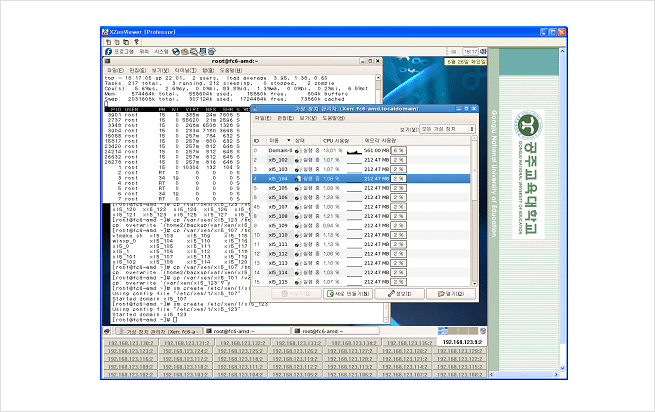The width and height of the screenshot is (655, 412).
Task: Open the File menu of Virtual Machine Manager
Action: [263, 118]
